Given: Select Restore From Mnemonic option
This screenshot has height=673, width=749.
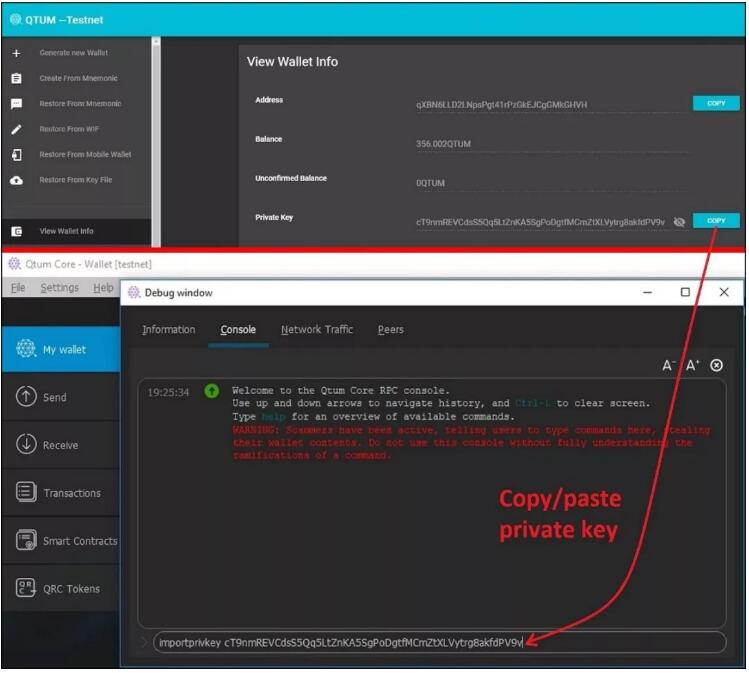Looking at the screenshot, I should (80, 104).
